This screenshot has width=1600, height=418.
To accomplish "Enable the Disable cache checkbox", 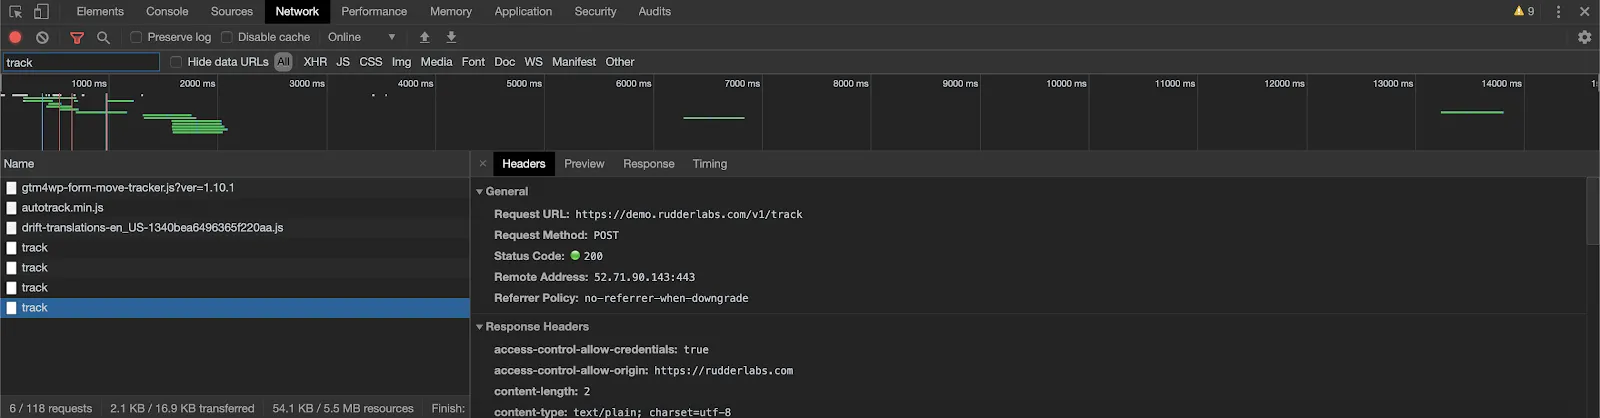I will point(227,37).
